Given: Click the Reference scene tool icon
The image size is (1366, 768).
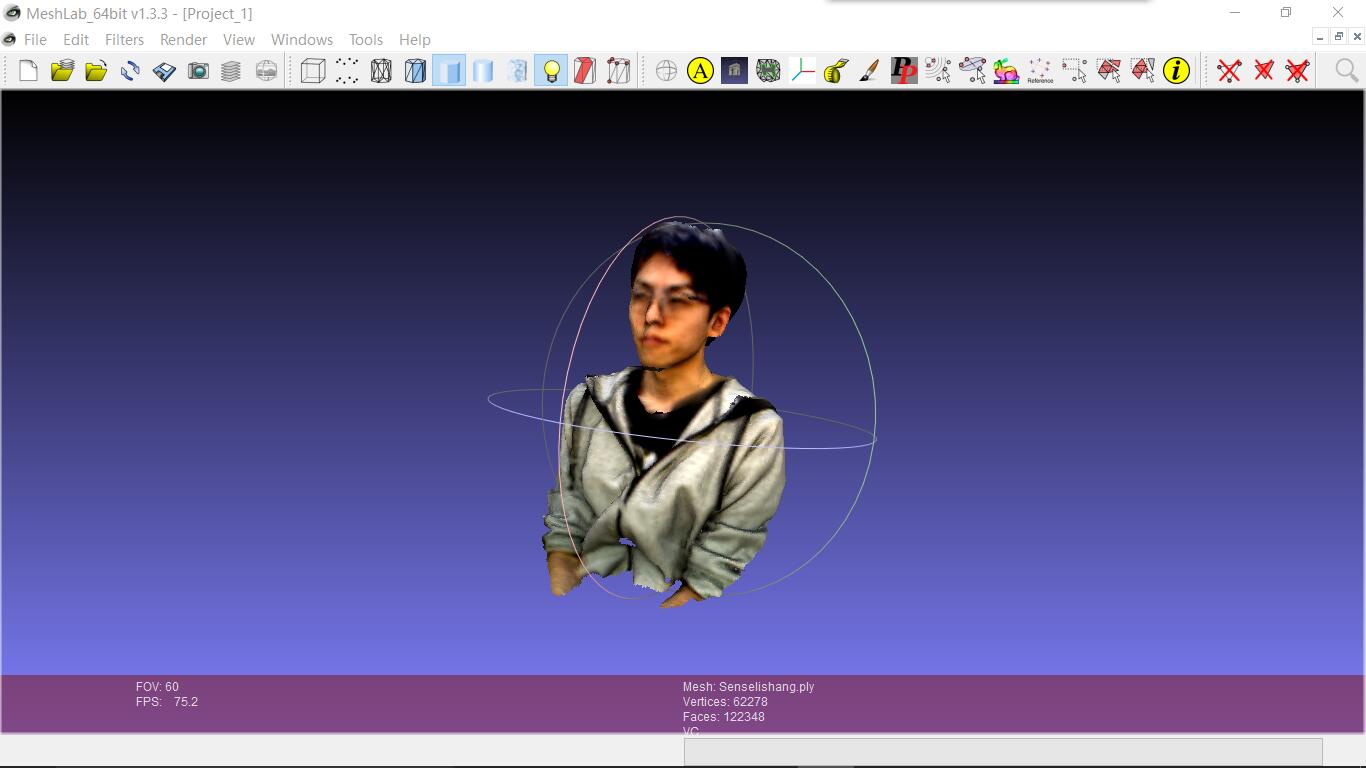Looking at the screenshot, I should tap(1040, 70).
